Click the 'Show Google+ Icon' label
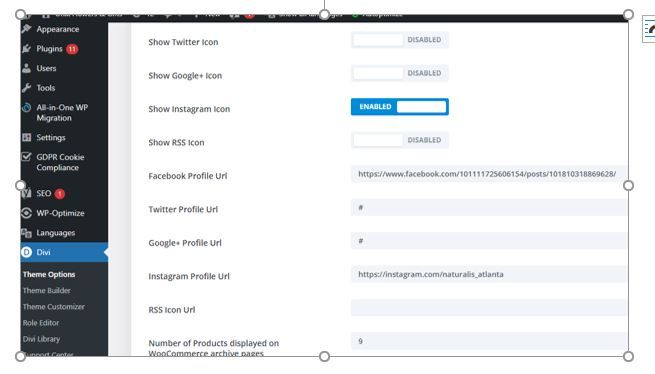This screenshot has height=374, width=655. click(x=185, y=76)
